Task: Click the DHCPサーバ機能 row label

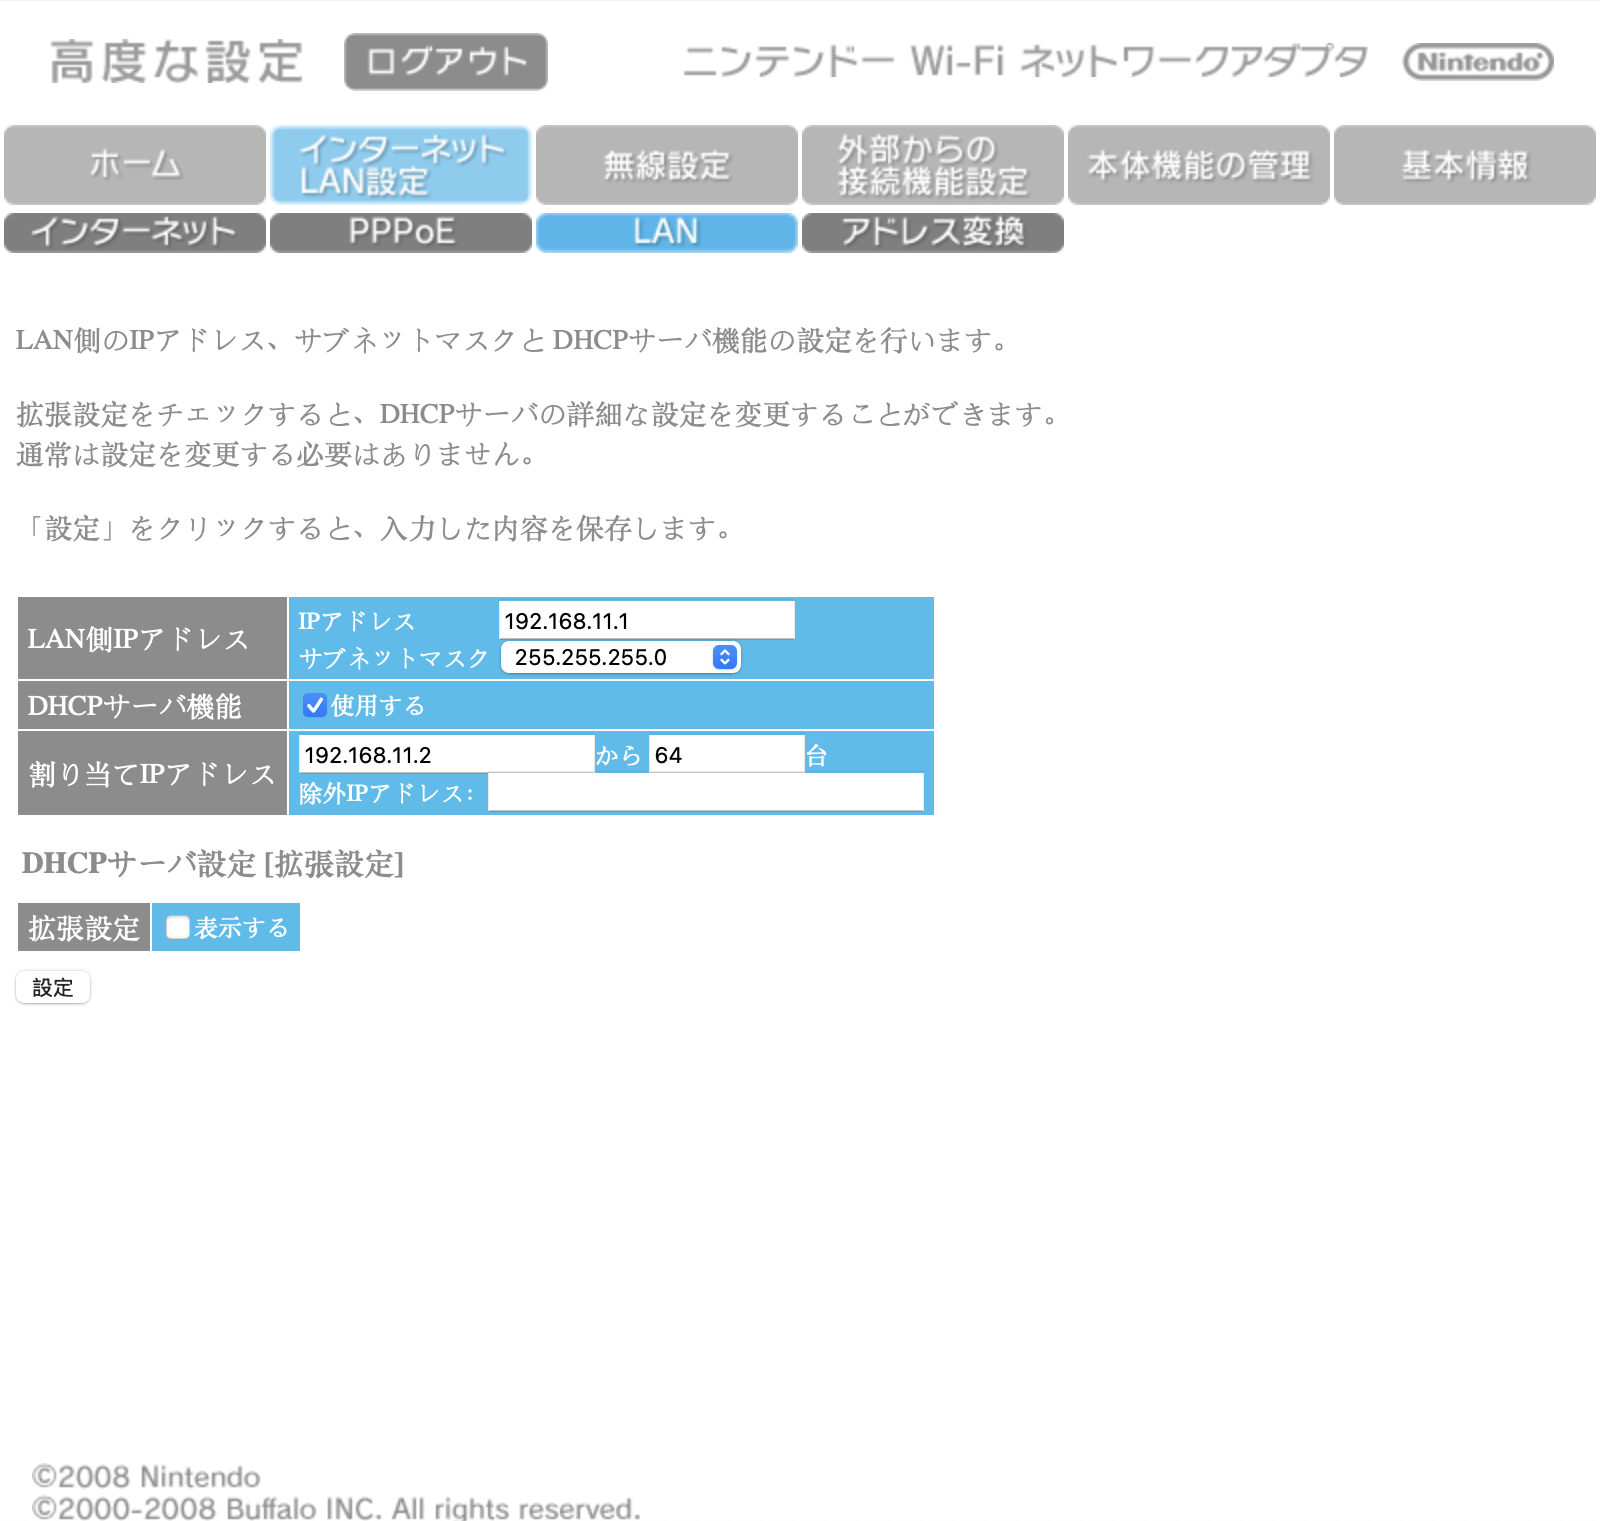Action: (153, 705)
